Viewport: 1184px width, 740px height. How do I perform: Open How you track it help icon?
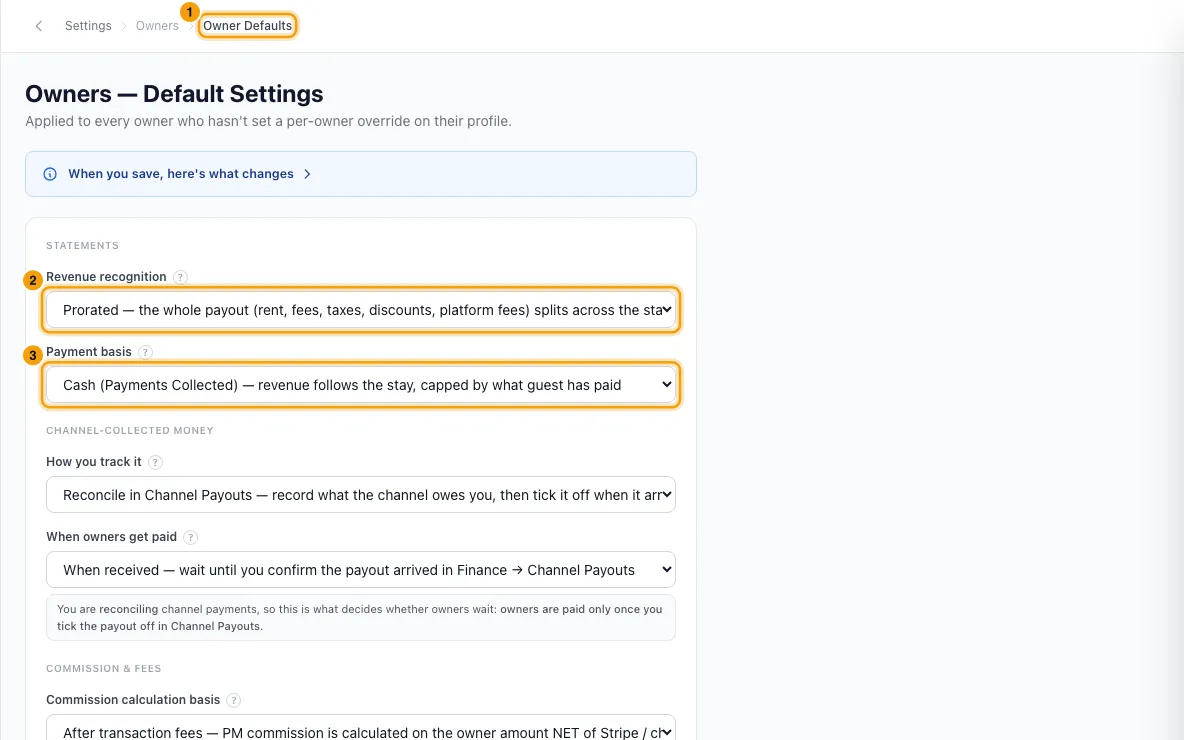(x=155, y=462)
